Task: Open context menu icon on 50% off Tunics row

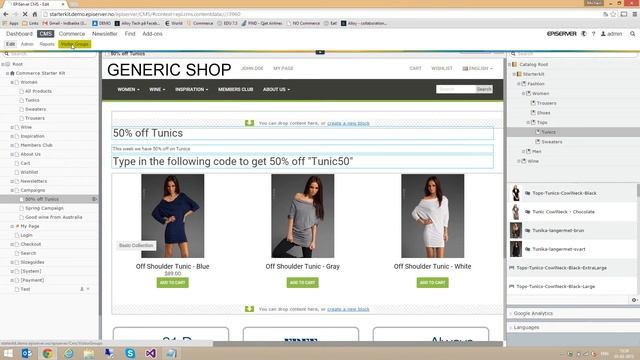Action: click(x=94, y=199)
